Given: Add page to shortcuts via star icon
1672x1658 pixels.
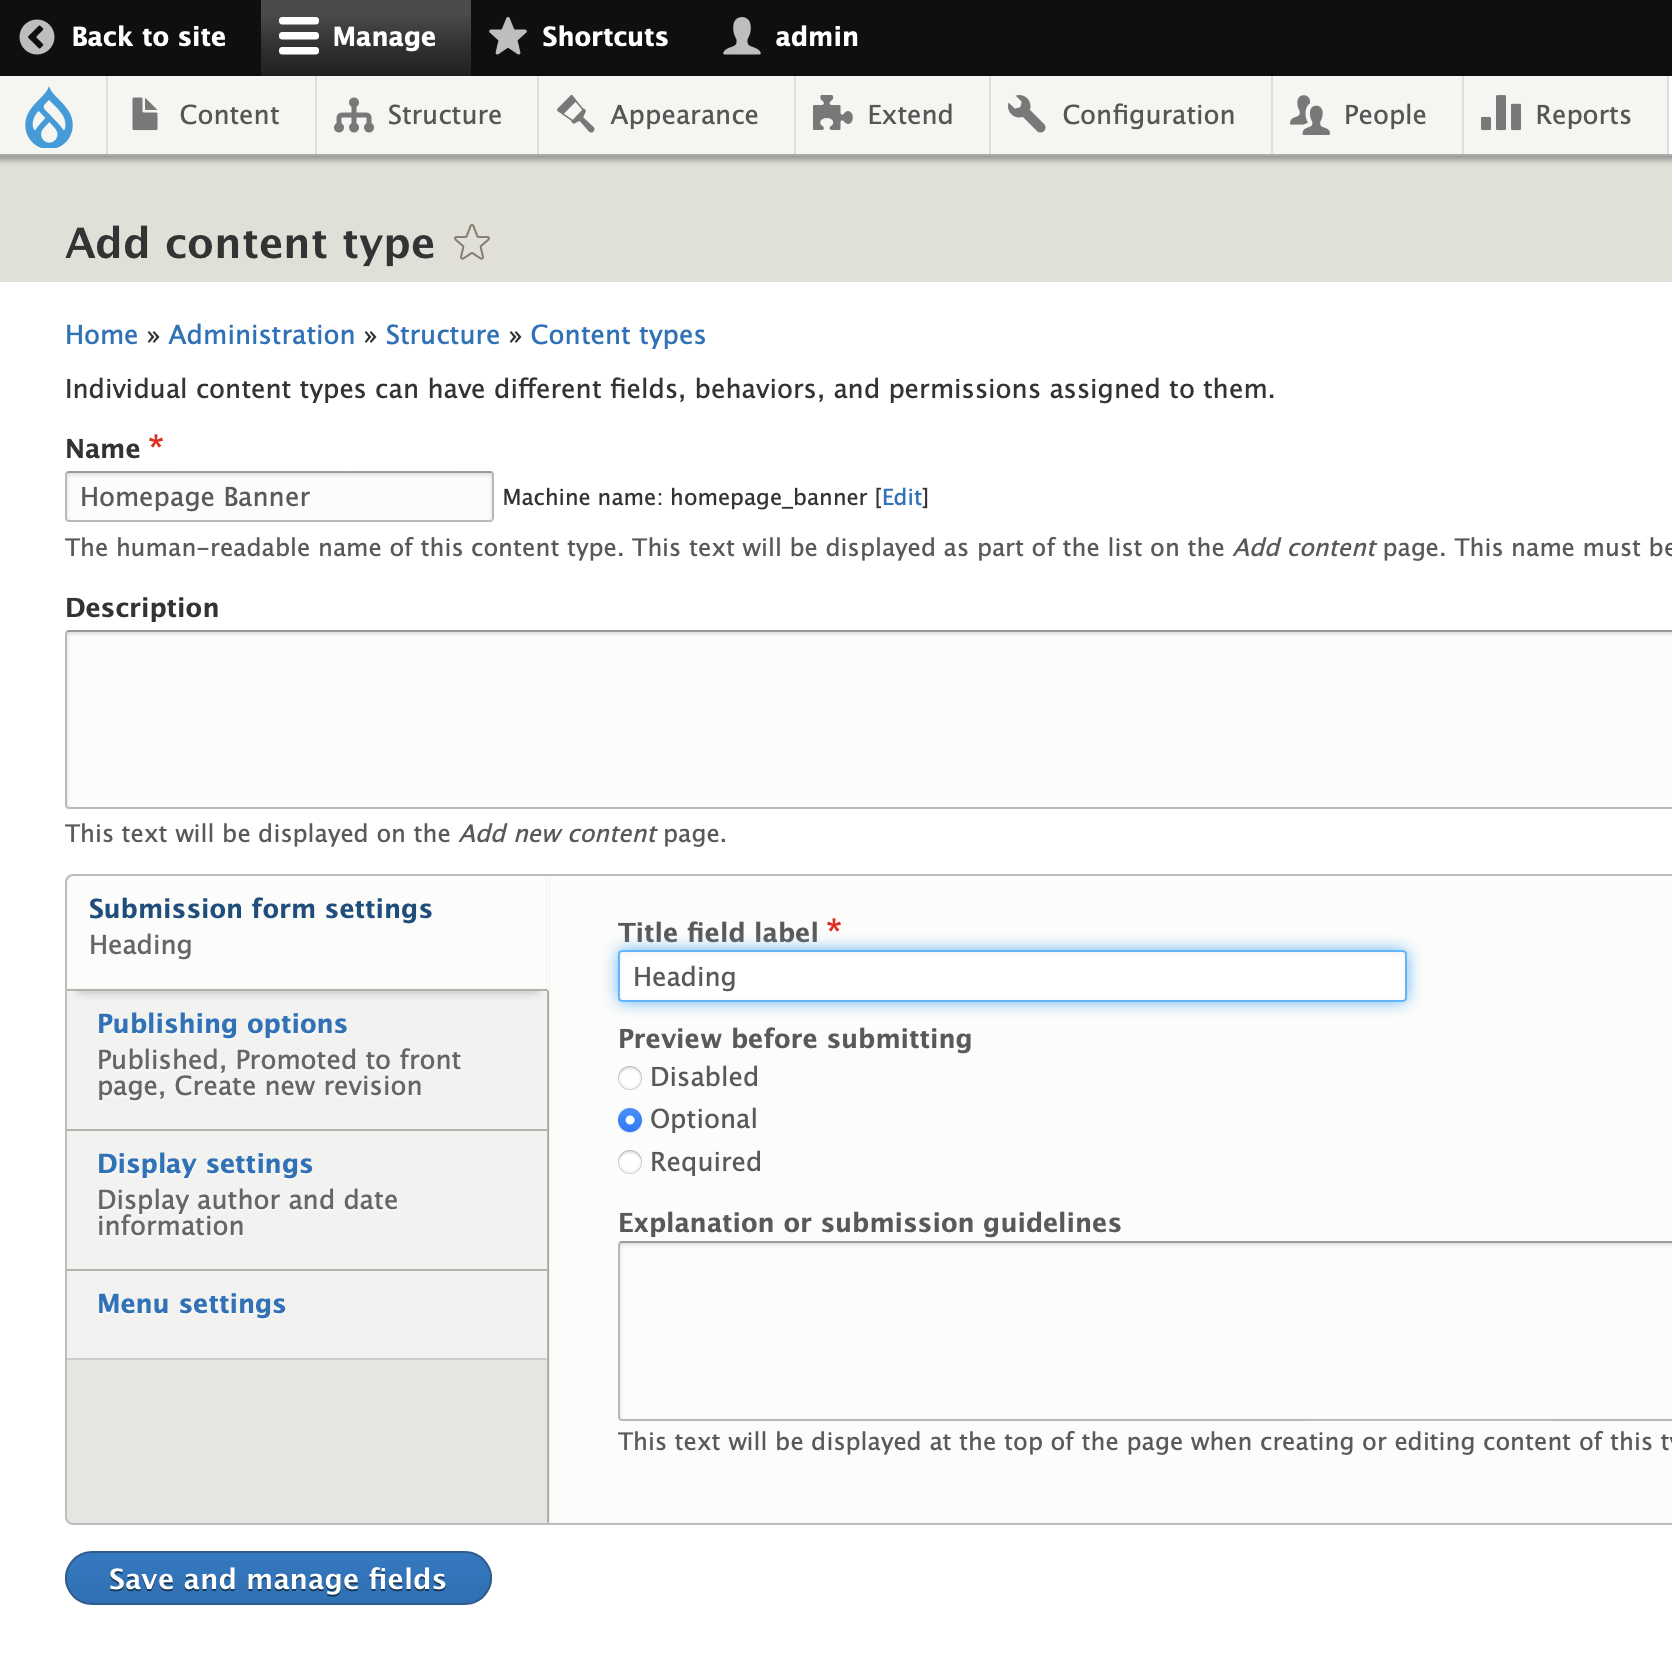Looking at the screenshot, I should pos(472,243).
